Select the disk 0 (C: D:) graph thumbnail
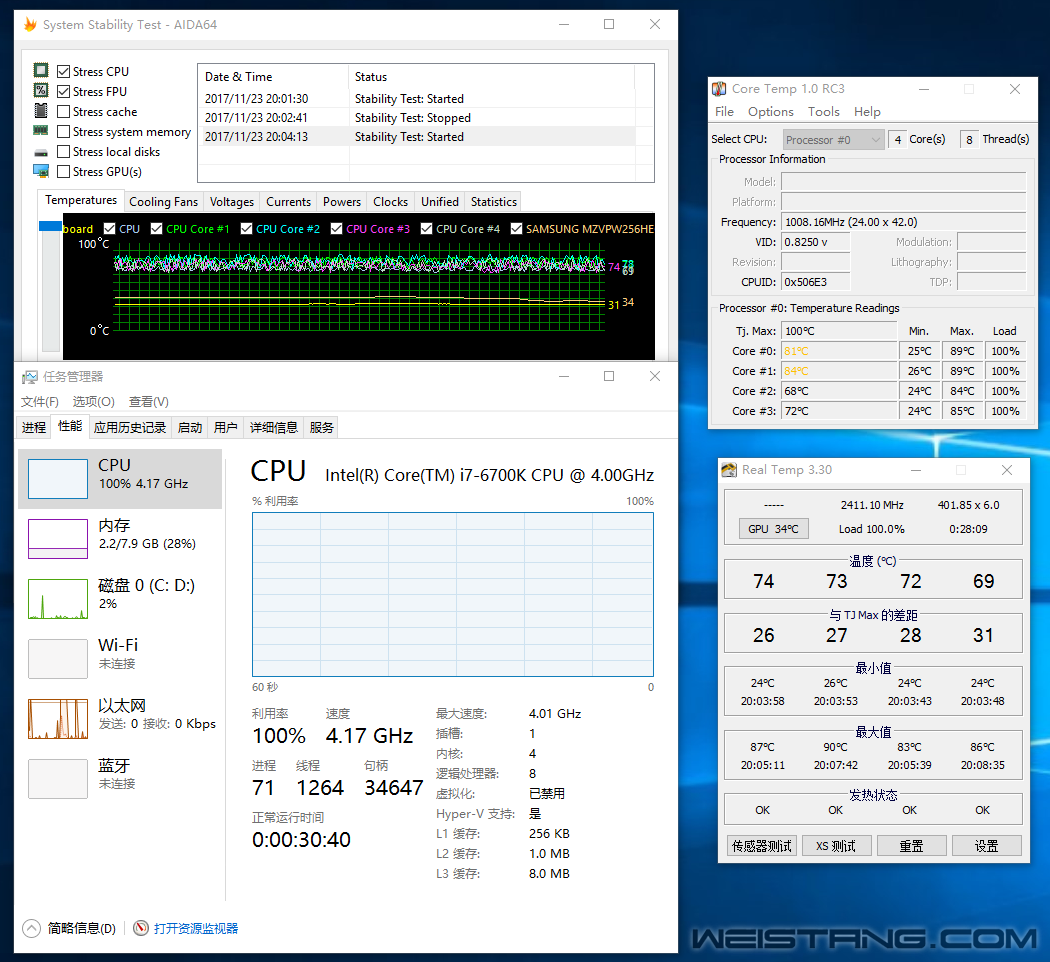1050x962 pixels. (58, 598)
